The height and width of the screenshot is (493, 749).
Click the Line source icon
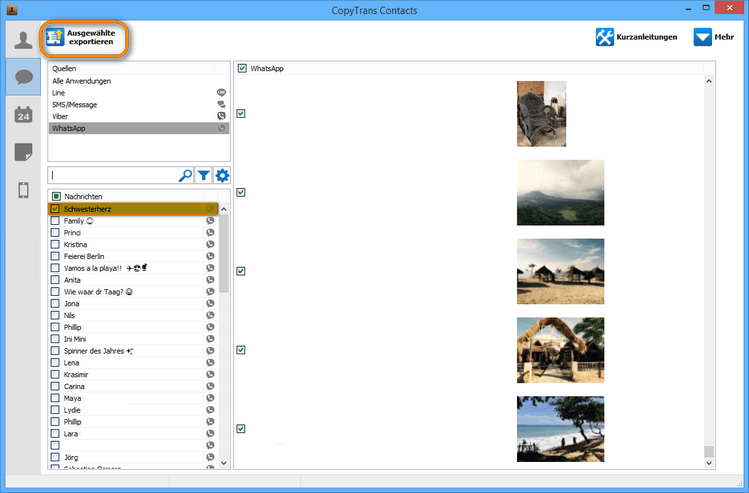click(x=221, y=93)
